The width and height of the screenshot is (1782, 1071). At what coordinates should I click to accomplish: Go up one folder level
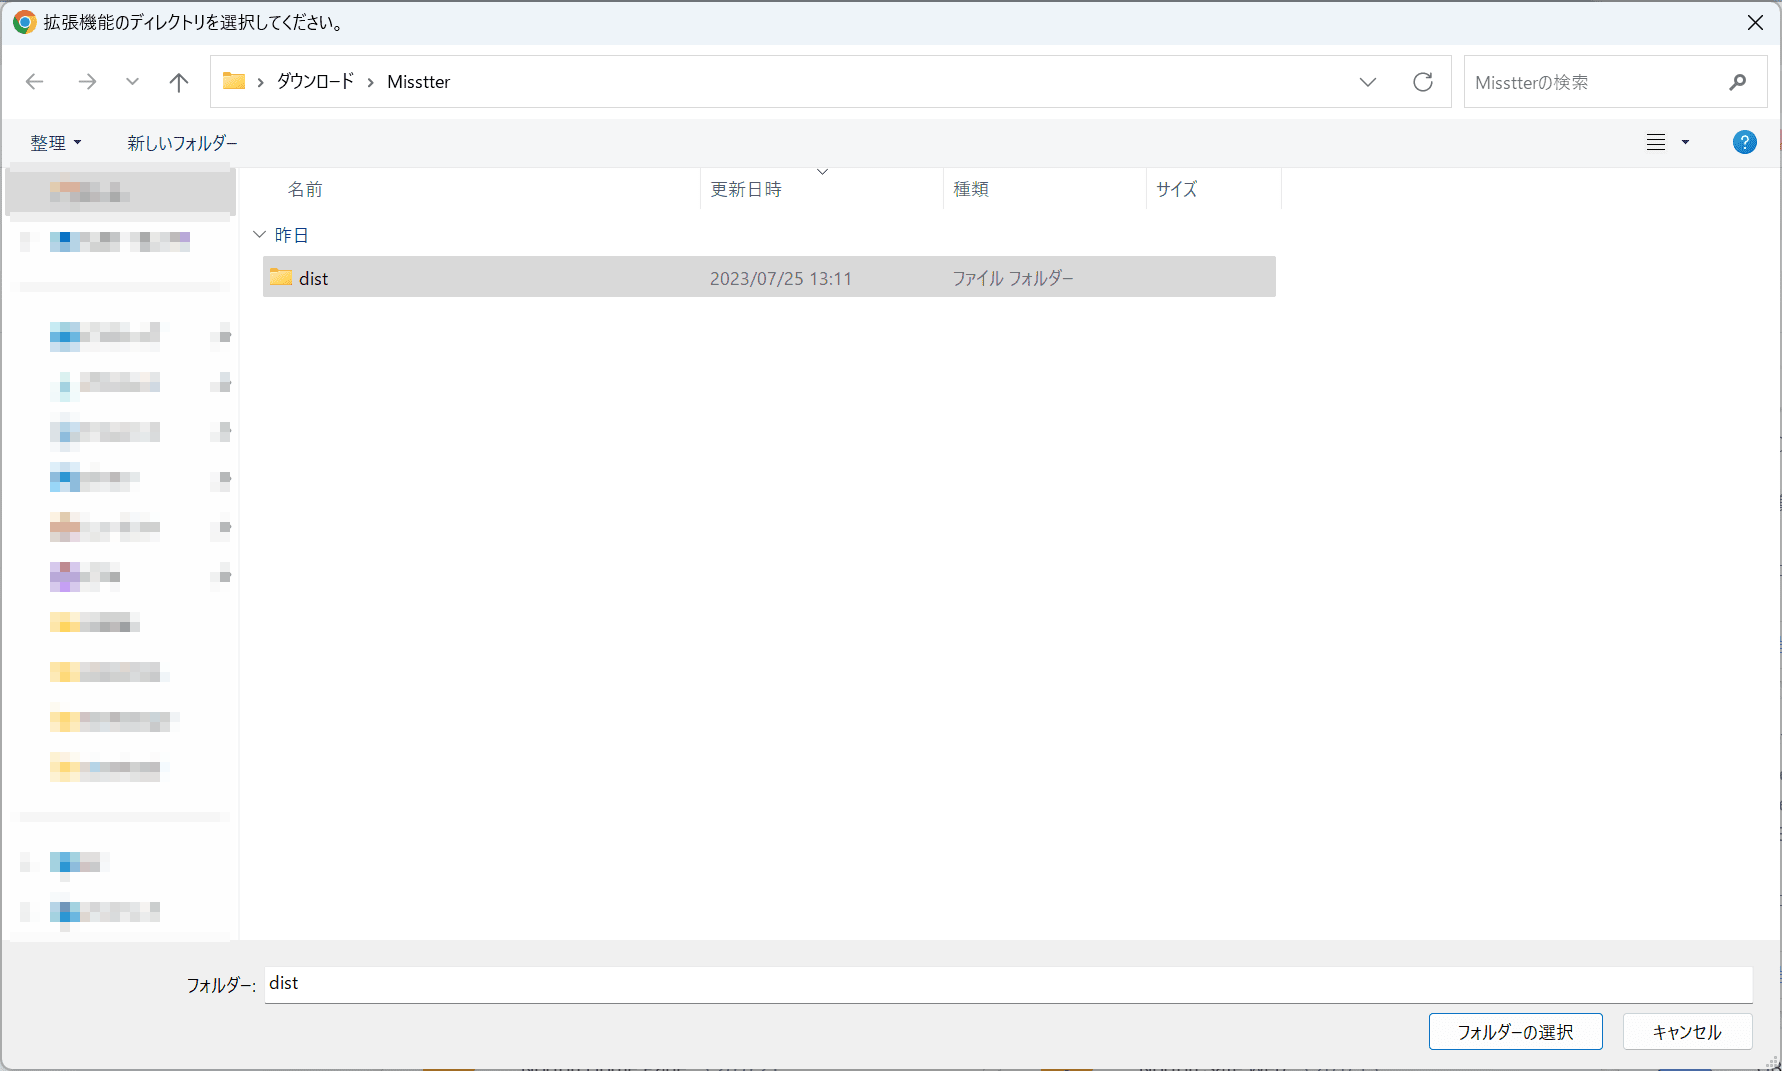(x=178, y=81)
